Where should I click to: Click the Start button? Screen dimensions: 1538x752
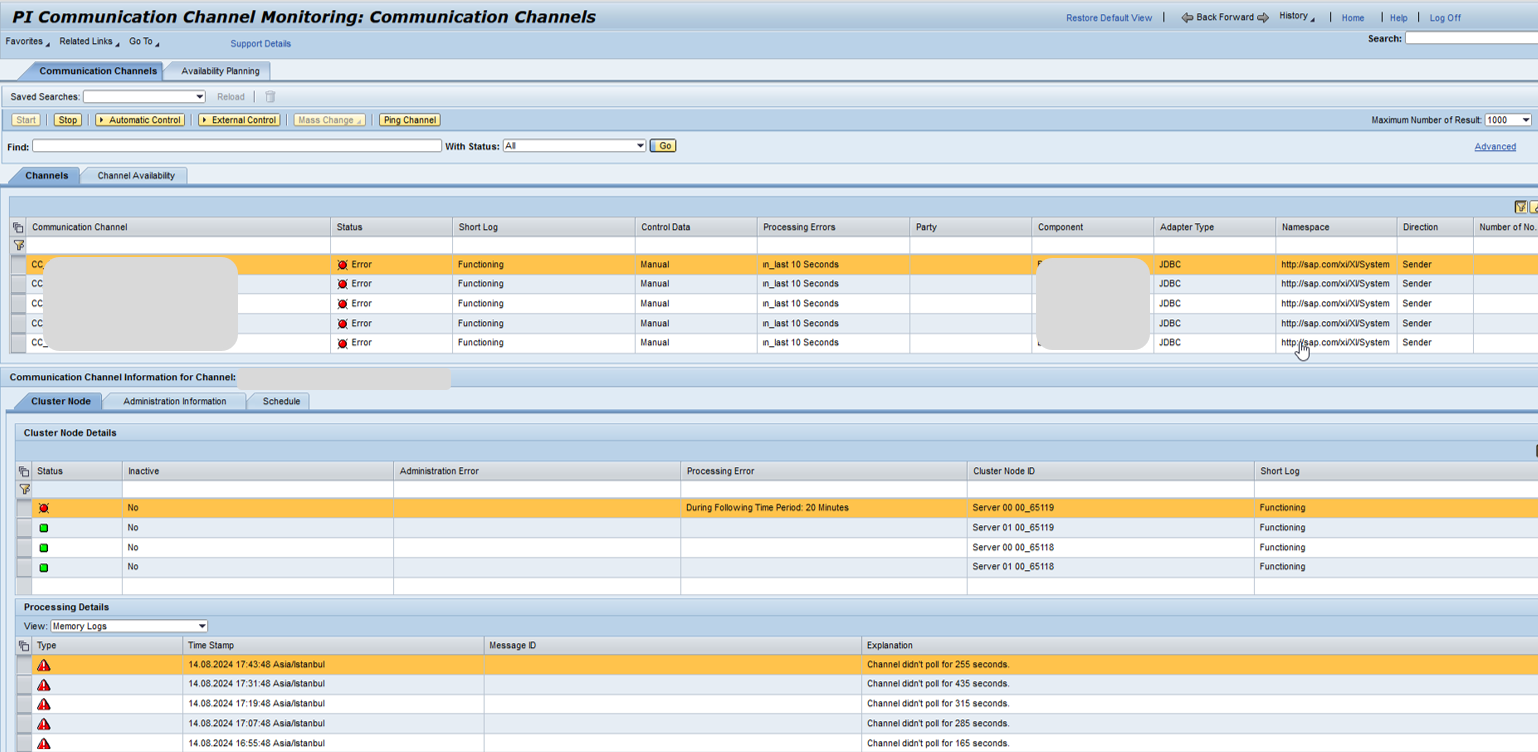pos(26,120)
